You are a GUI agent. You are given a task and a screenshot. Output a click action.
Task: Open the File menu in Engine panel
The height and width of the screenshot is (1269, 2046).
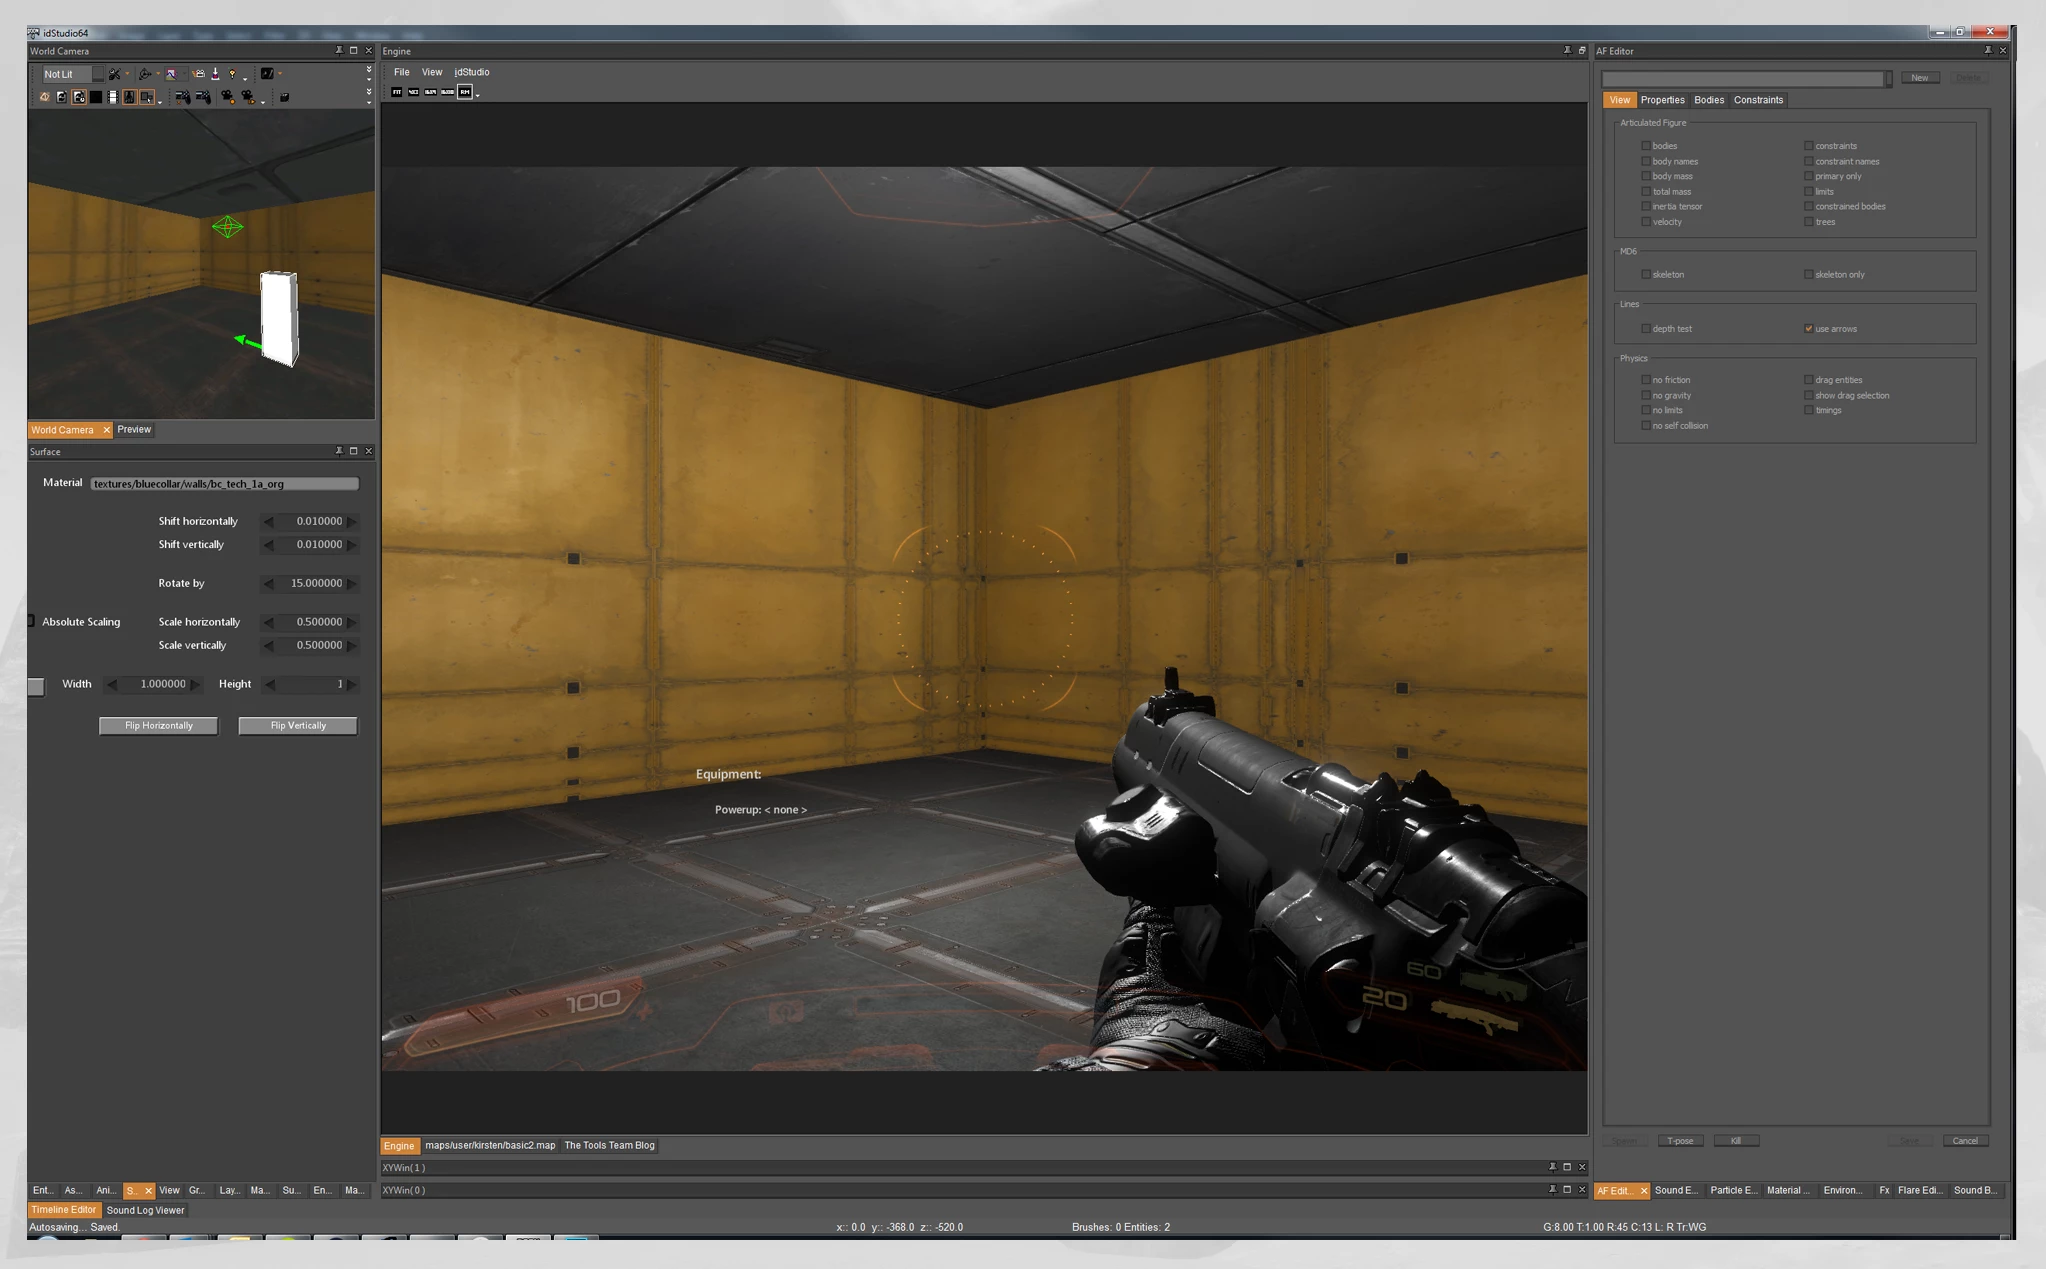(x=401, y=72)
